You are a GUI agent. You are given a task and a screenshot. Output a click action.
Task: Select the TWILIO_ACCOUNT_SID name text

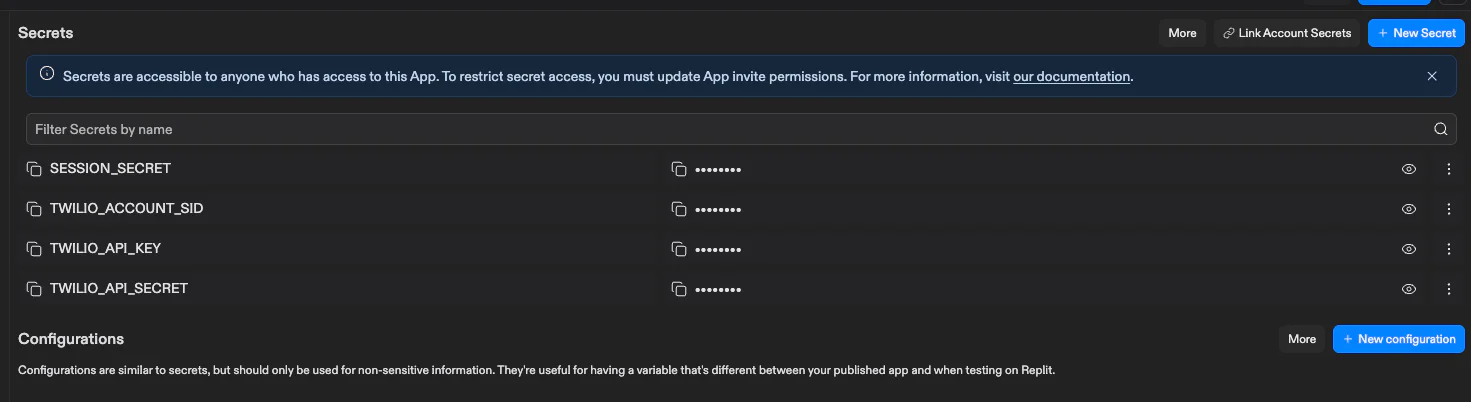pos(127,209)
